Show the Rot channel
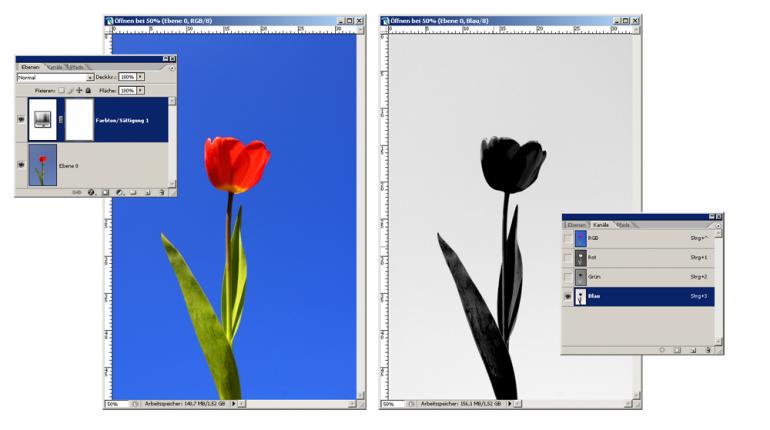Image resolution: width=770 pixels, height=430 pixels. pos(568,258)
